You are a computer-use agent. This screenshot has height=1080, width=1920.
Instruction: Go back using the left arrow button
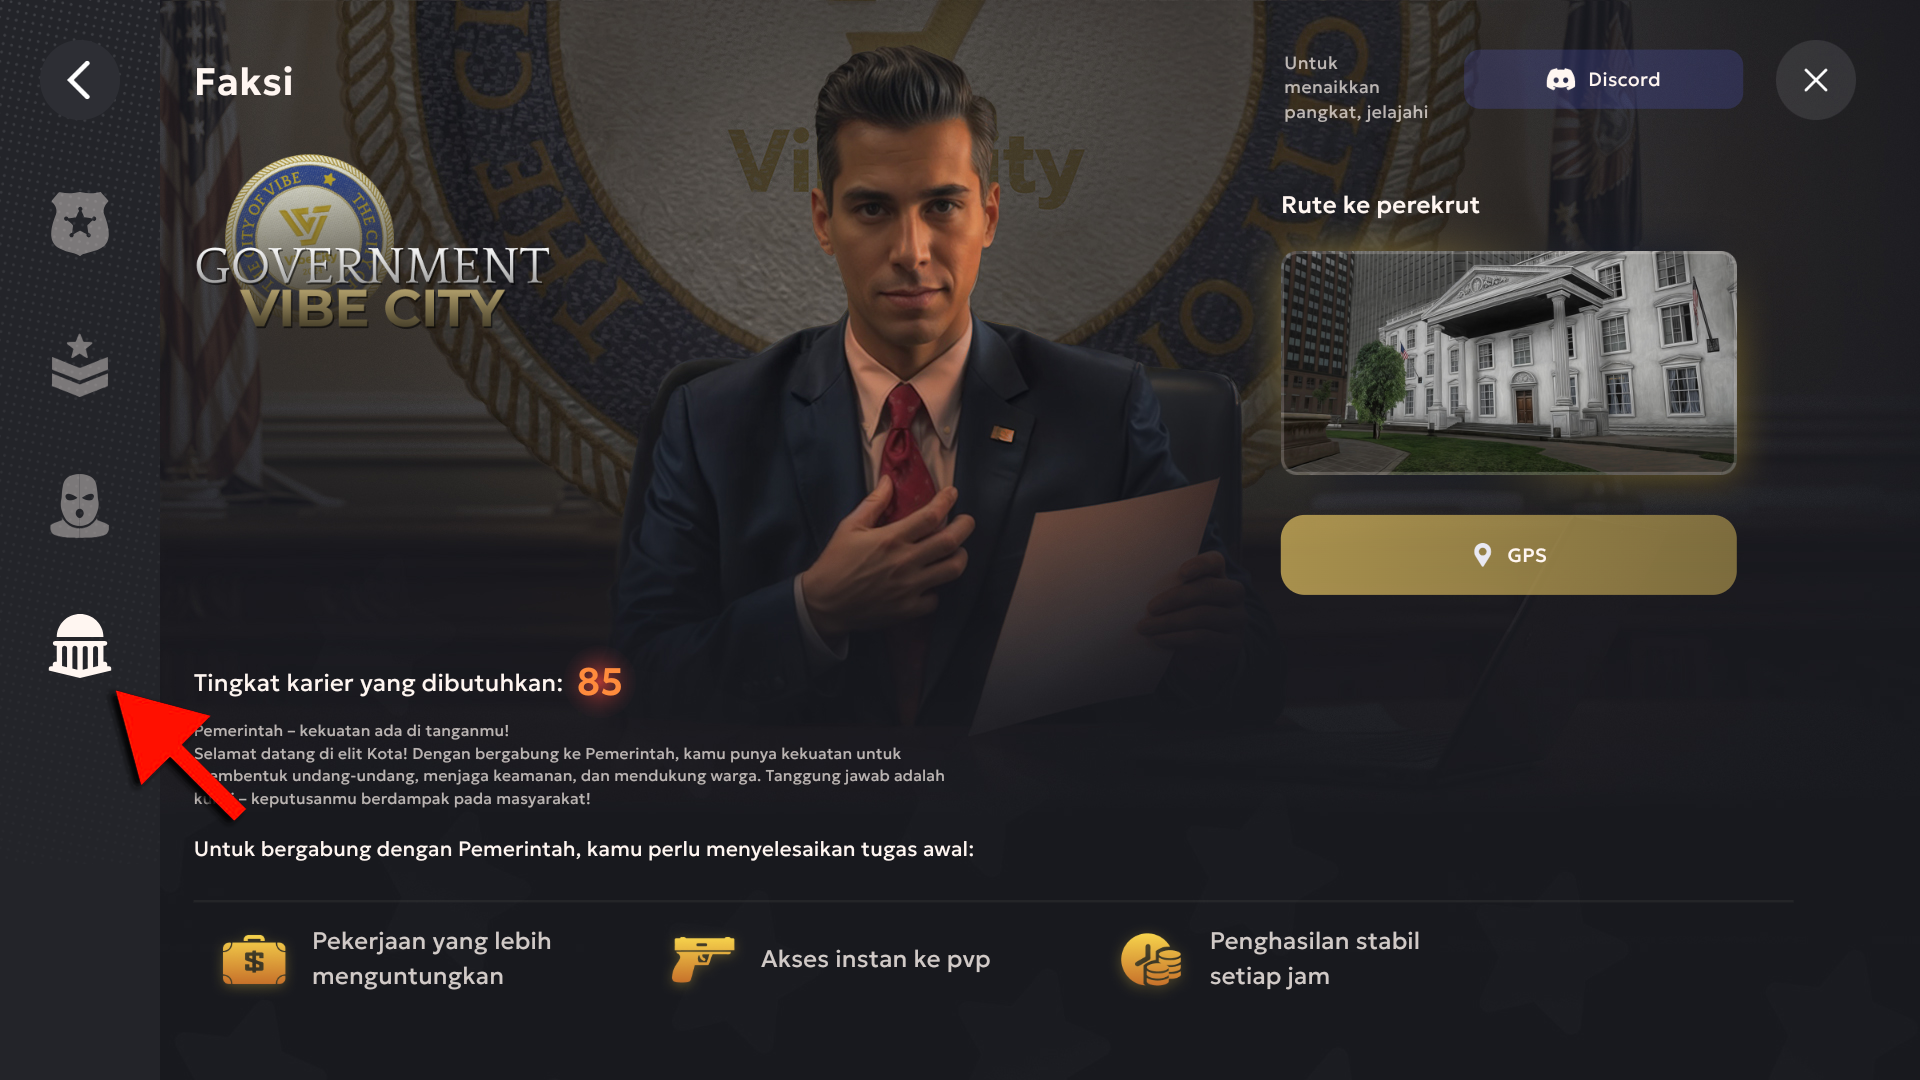click(x=80, y=80)
